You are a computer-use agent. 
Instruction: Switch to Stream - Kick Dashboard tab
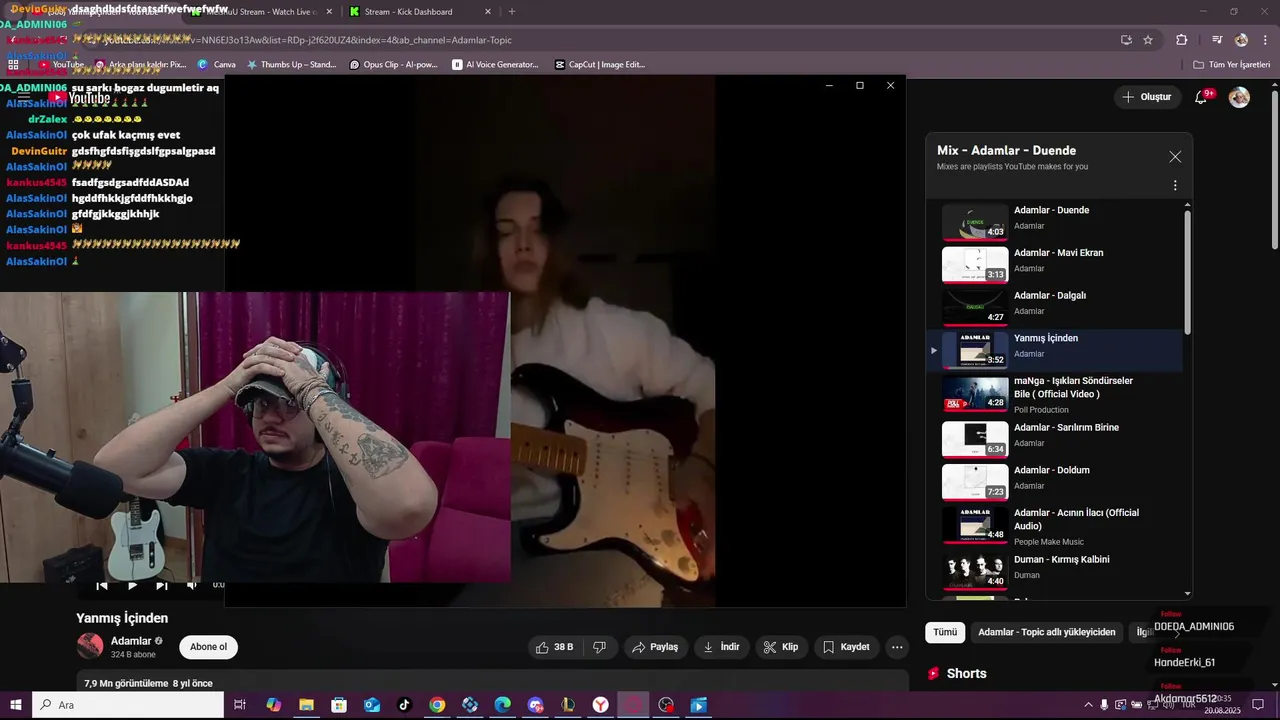point(419,12)
